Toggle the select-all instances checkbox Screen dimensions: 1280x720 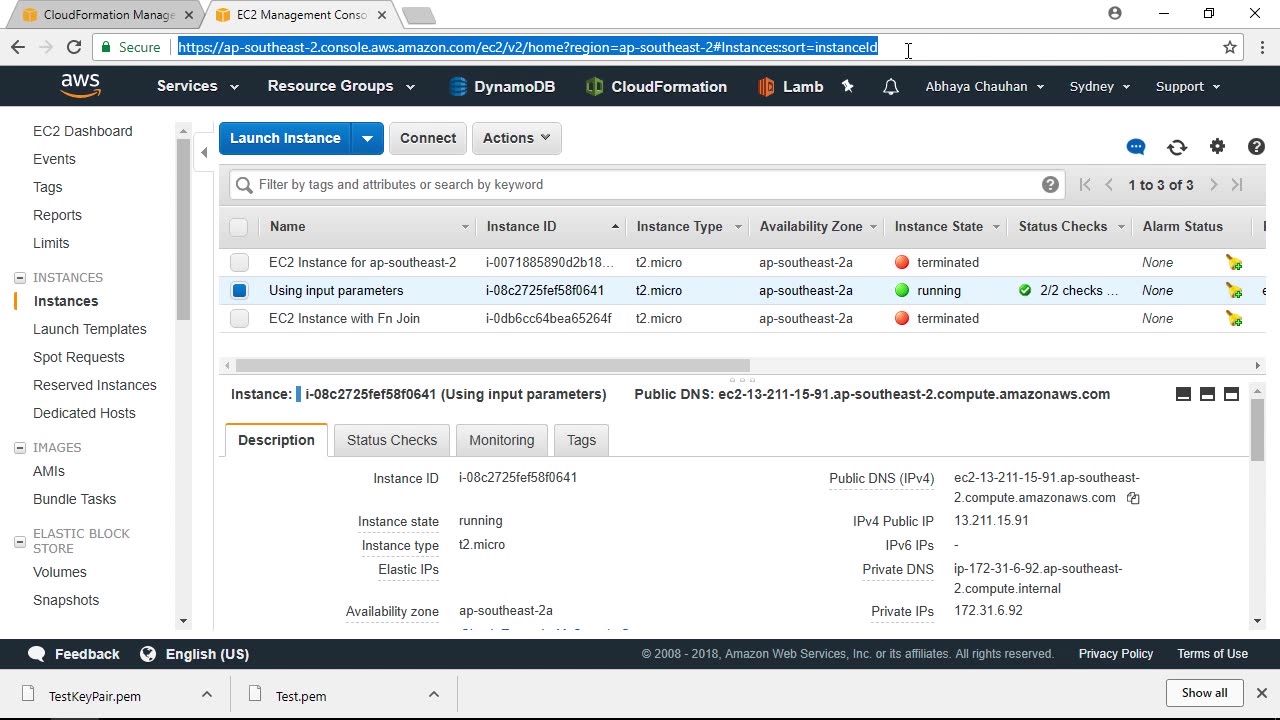238,227
